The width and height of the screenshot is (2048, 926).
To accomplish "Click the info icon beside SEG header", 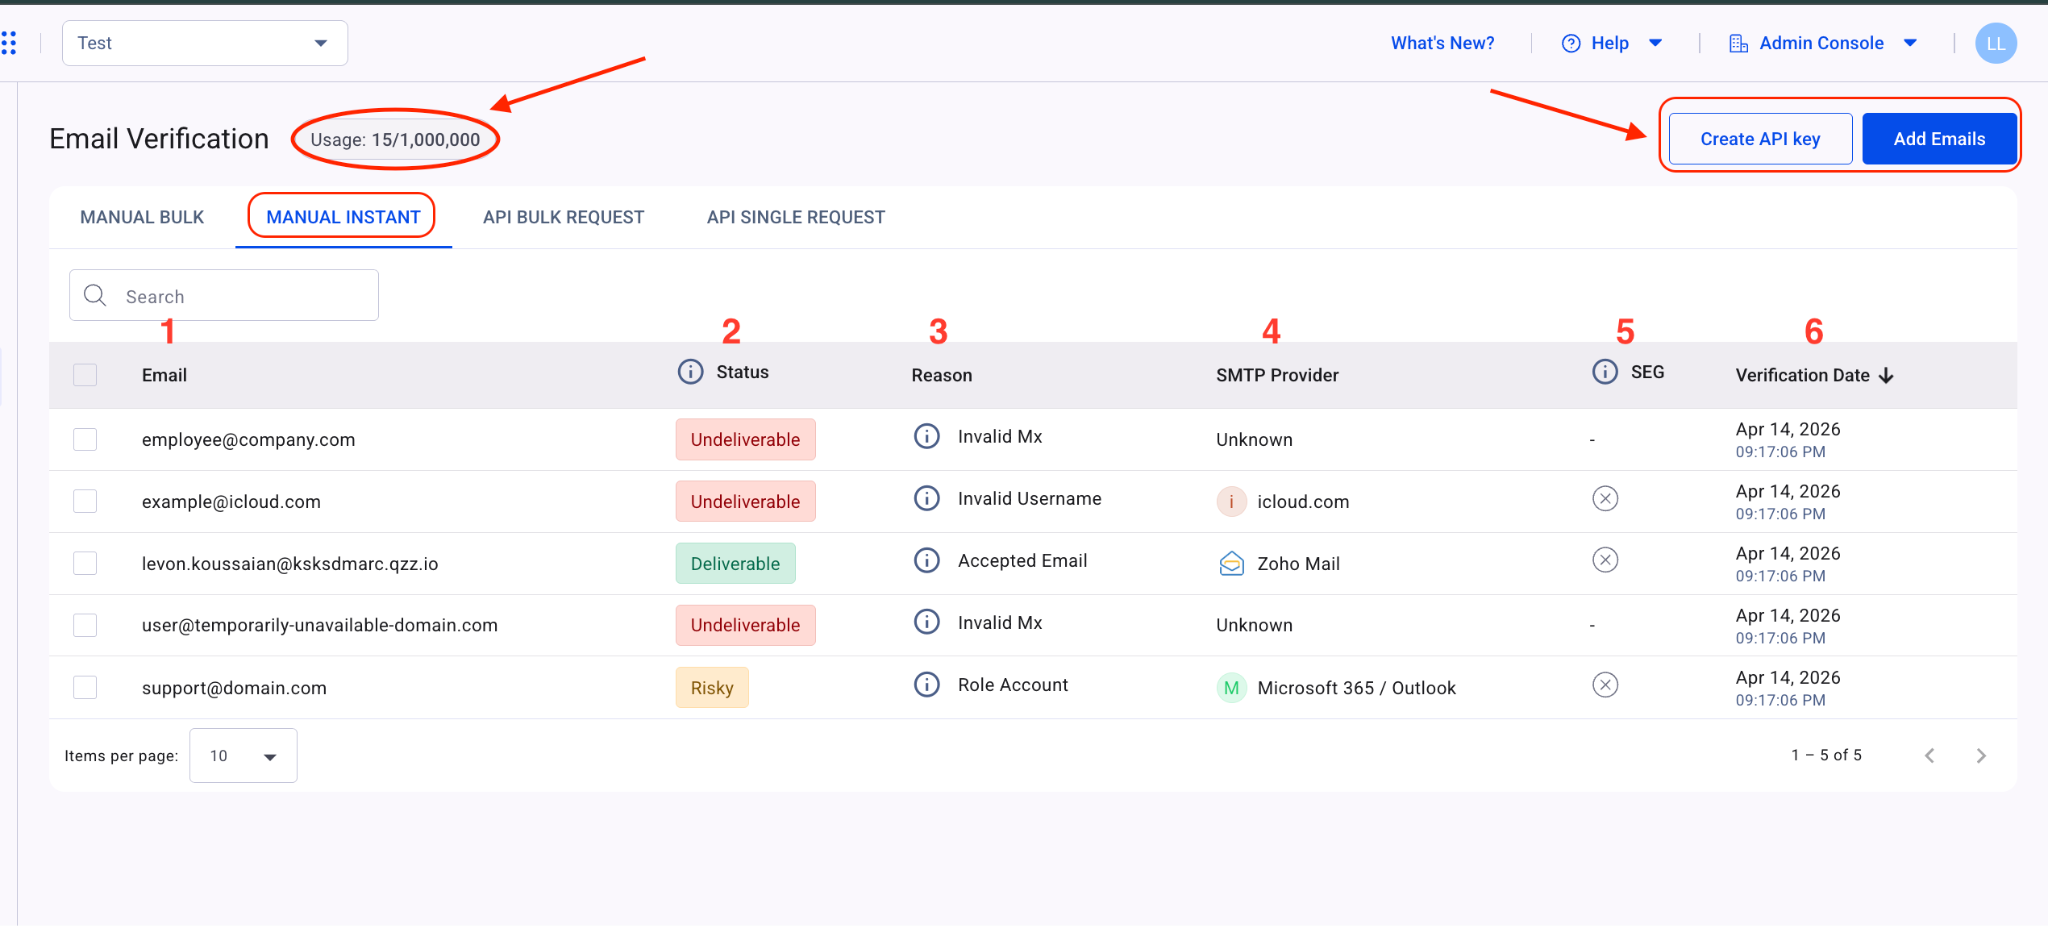I will tap(1604, 372).
